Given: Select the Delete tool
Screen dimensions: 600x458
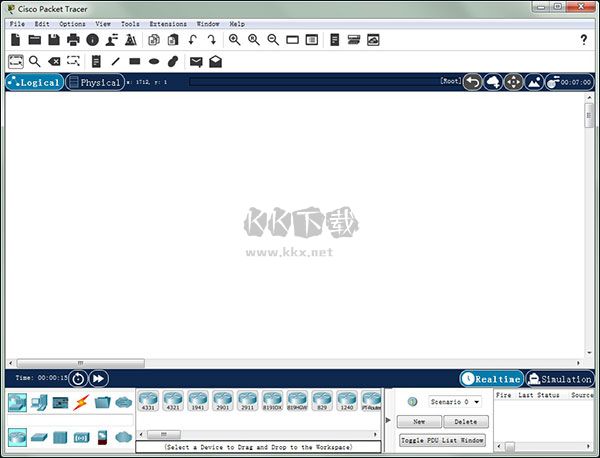Looking at the screenshot, I should [54, 61].
